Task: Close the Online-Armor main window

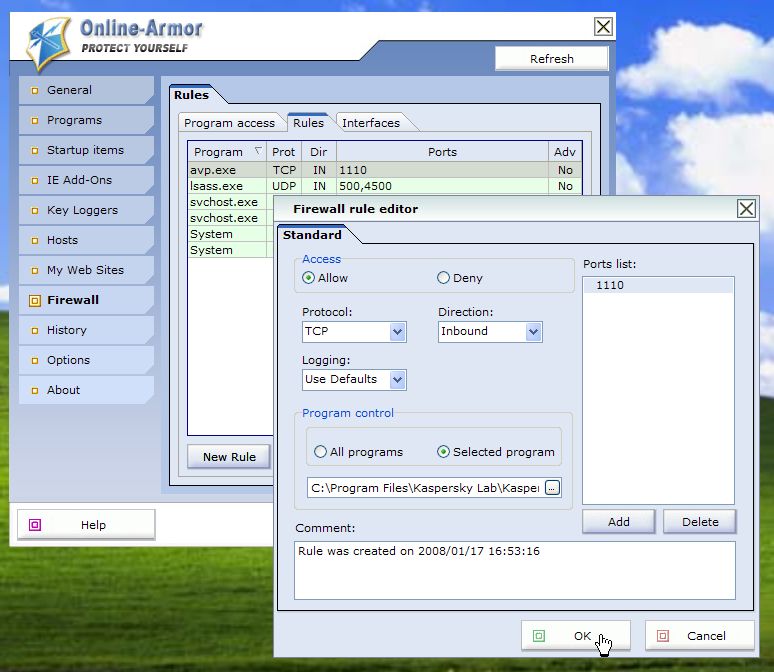Action: [603, 27]
